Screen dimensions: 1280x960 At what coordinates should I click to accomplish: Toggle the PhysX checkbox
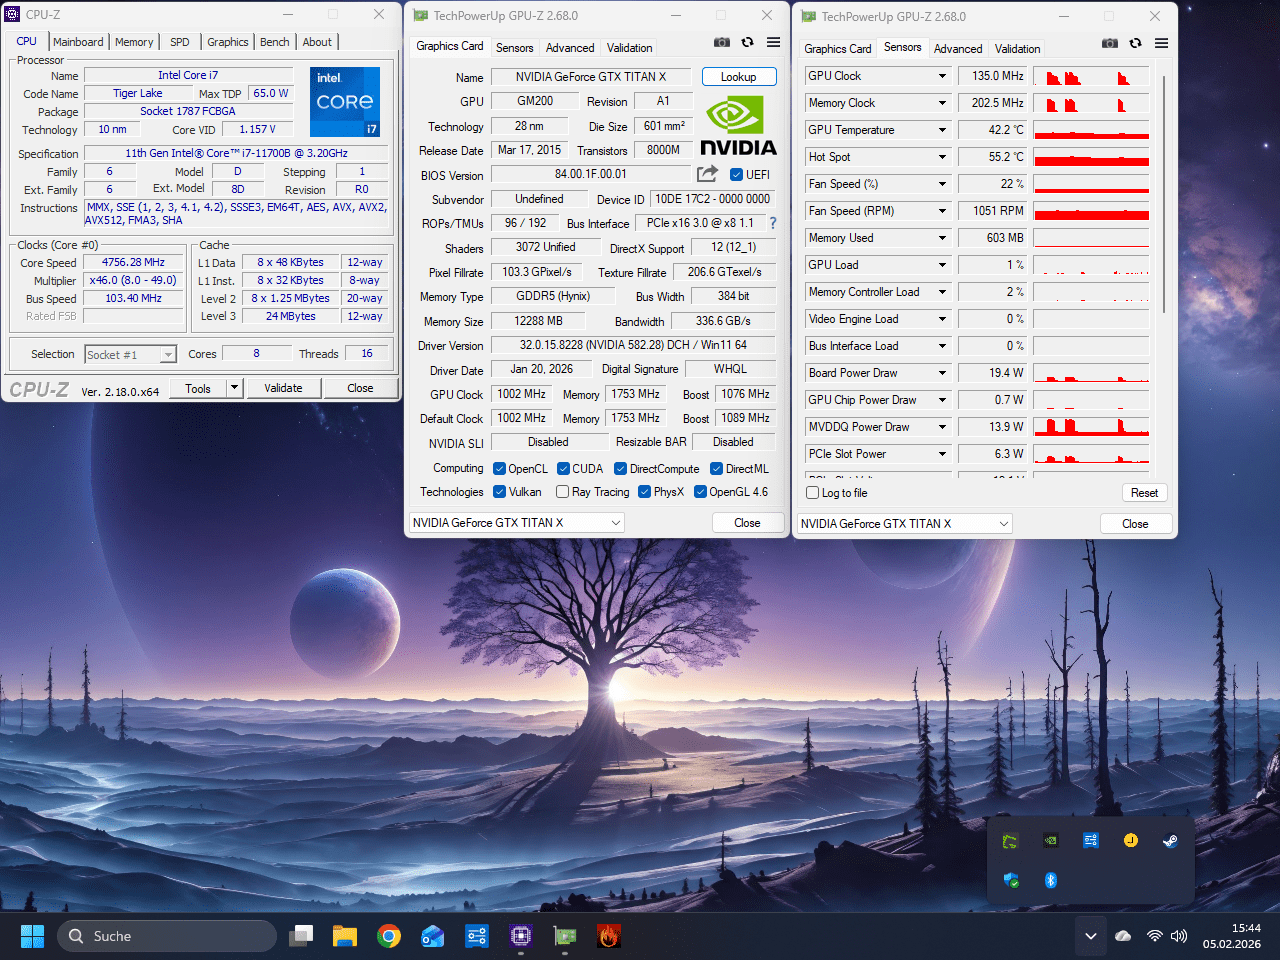pyautogui.click(x=645, y=492)
